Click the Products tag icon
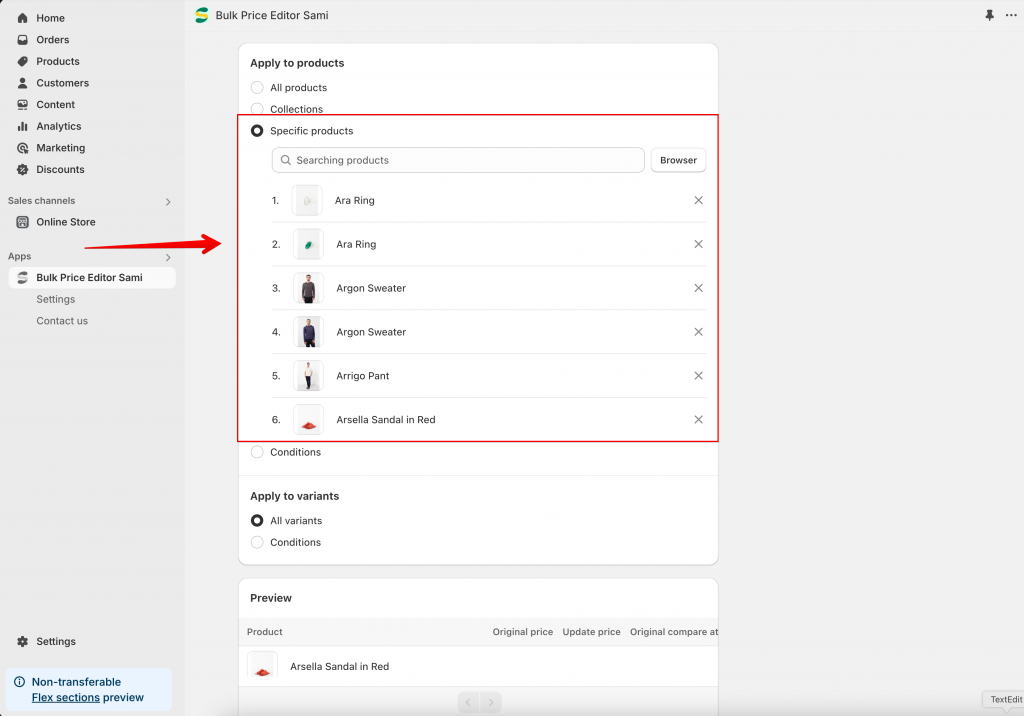The height and width of the screenshot is (716, 1024). point(22,61)
